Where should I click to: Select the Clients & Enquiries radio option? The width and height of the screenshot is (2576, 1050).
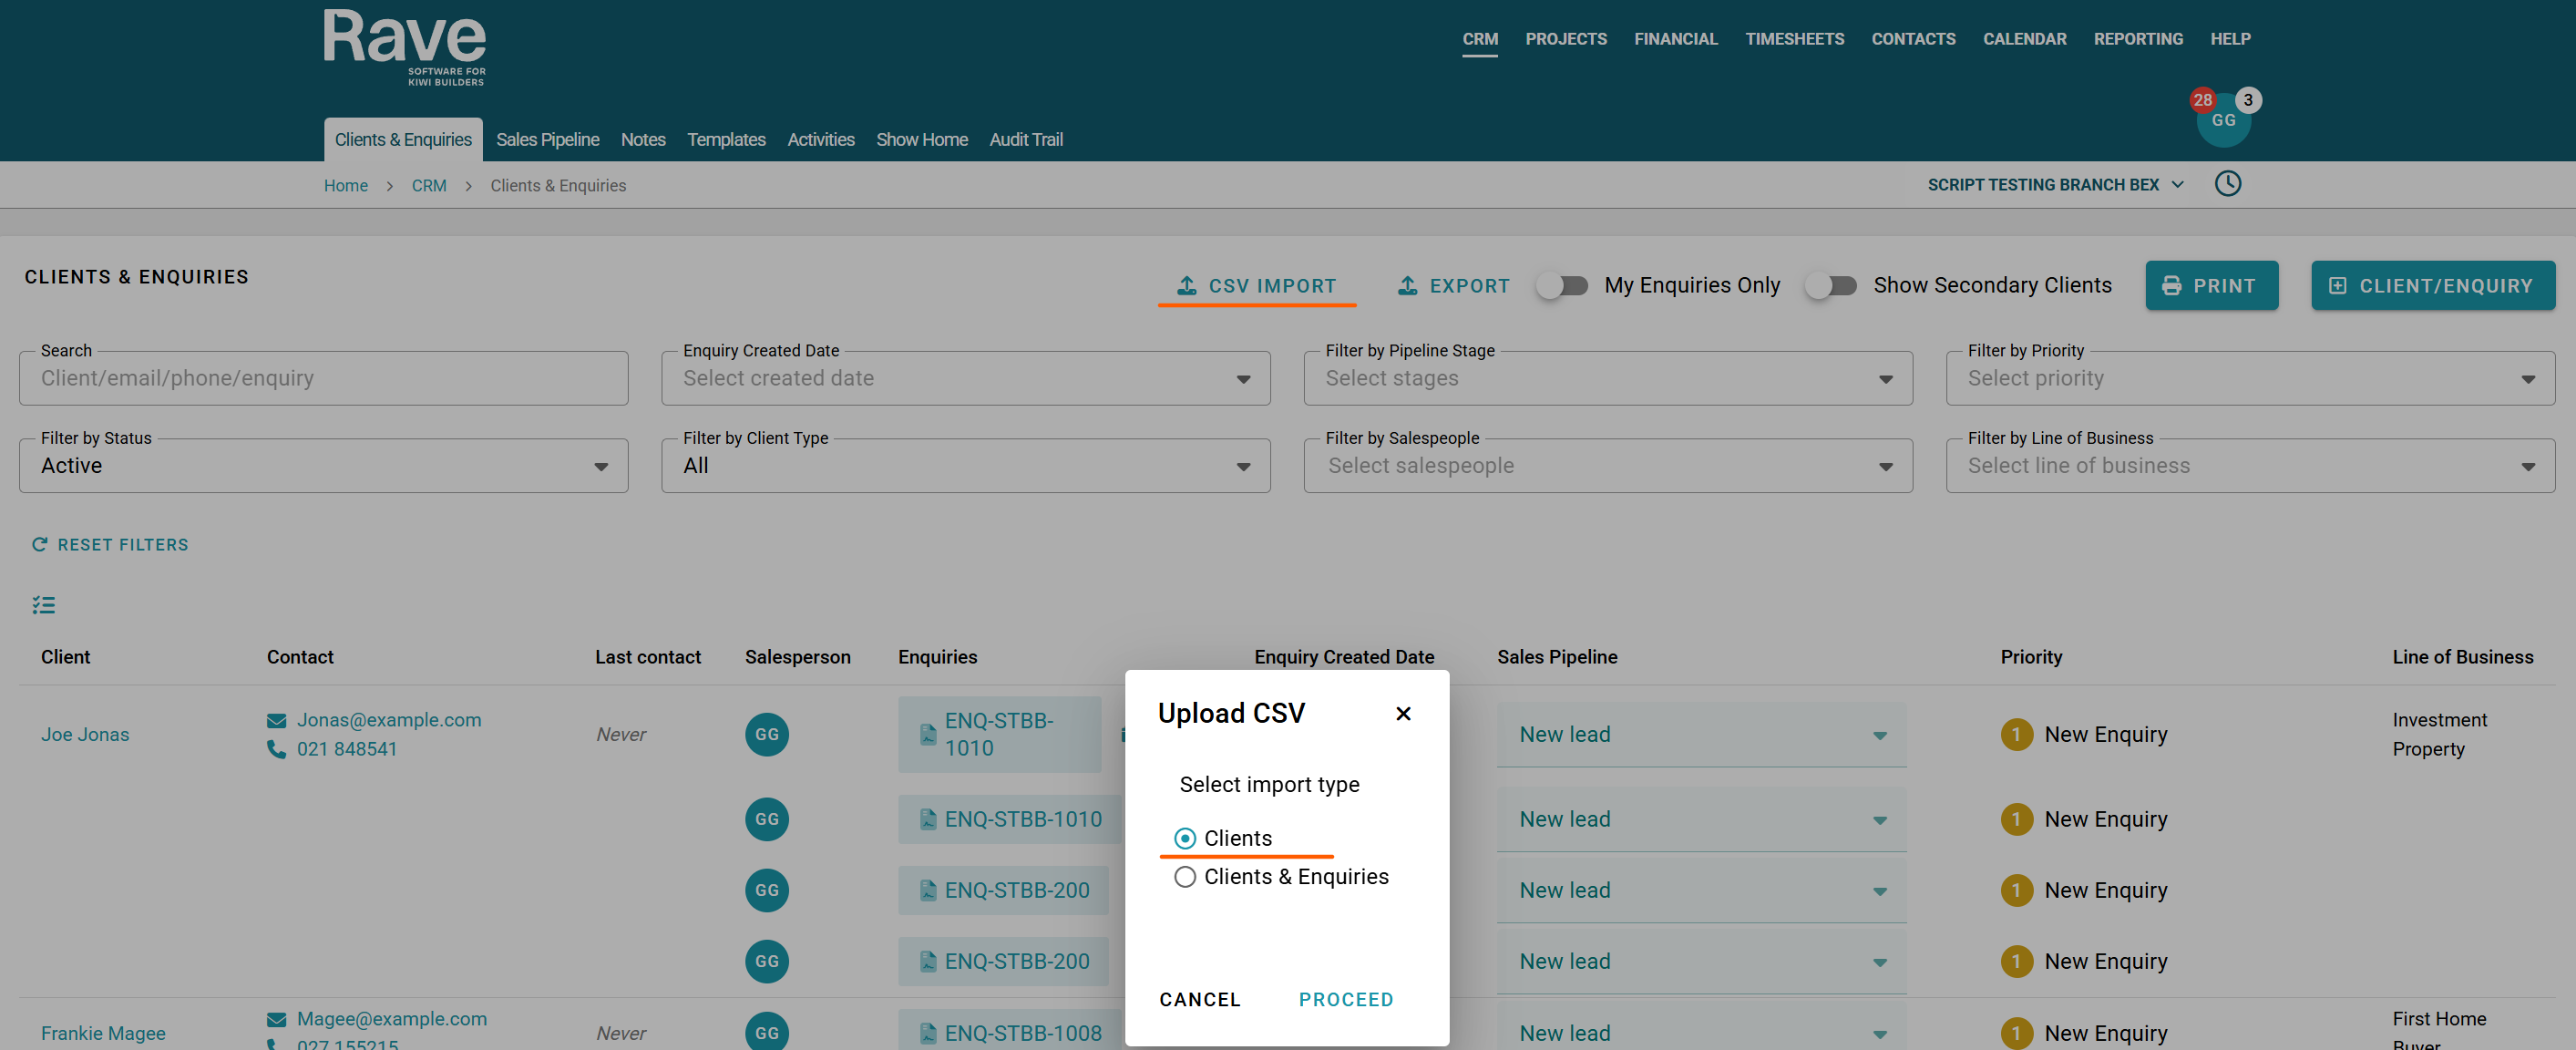coord(1184,877)
